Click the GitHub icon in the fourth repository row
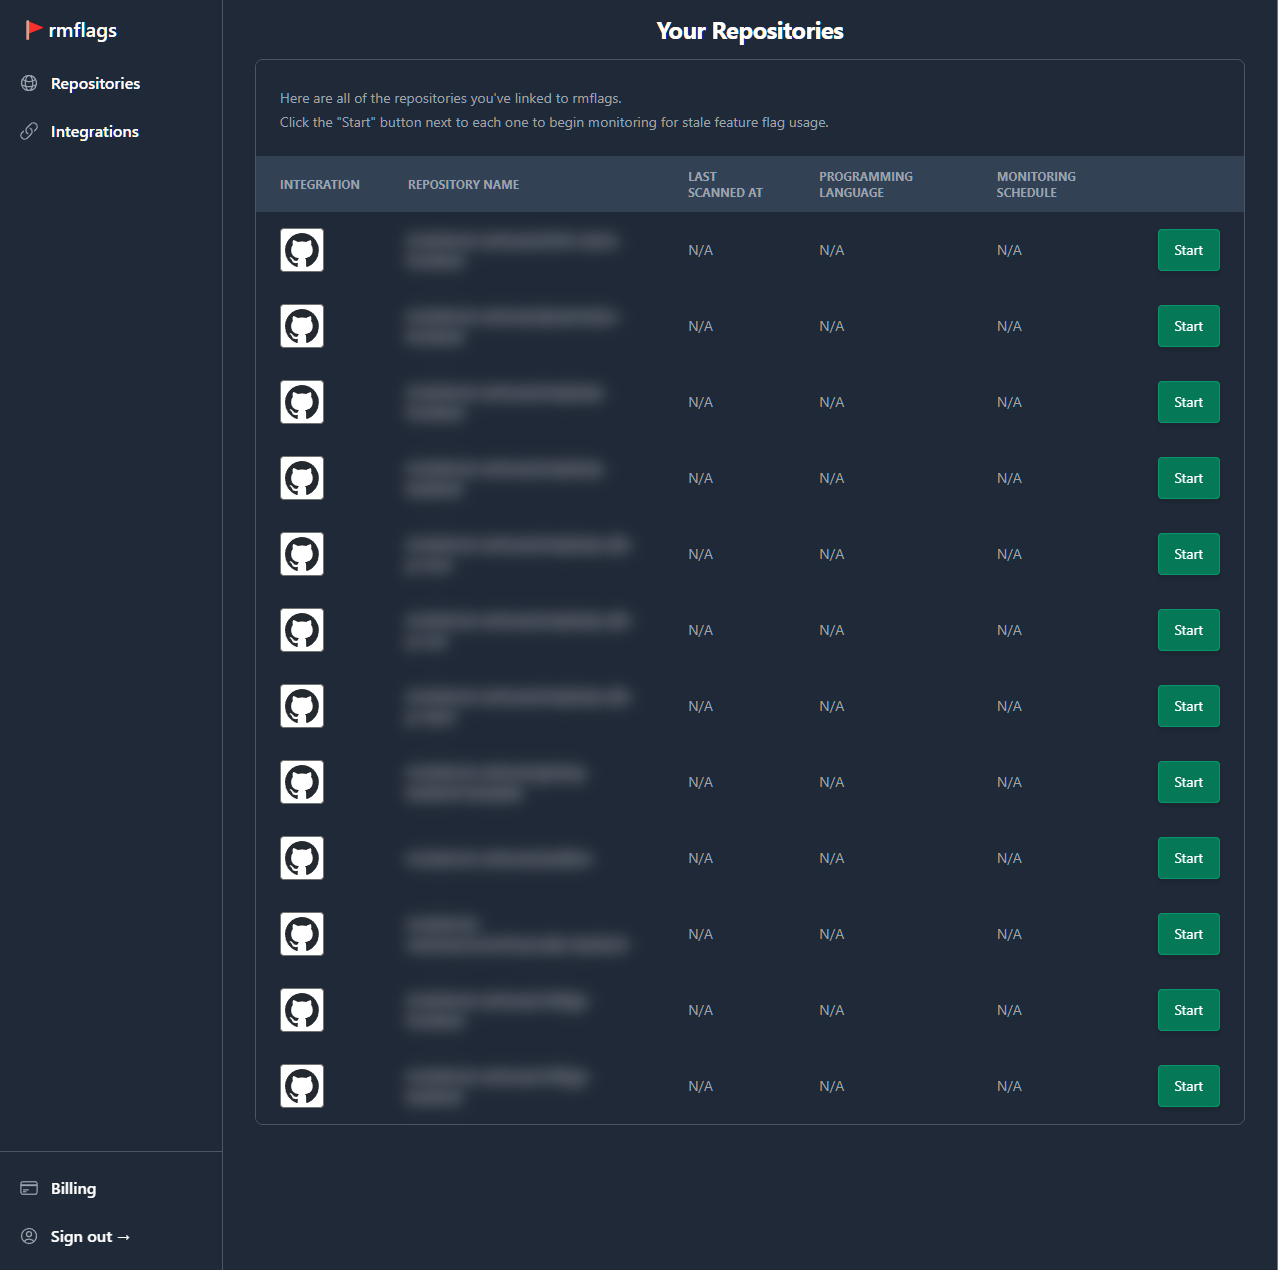The image size is (1278, 1270). [302, 478]
